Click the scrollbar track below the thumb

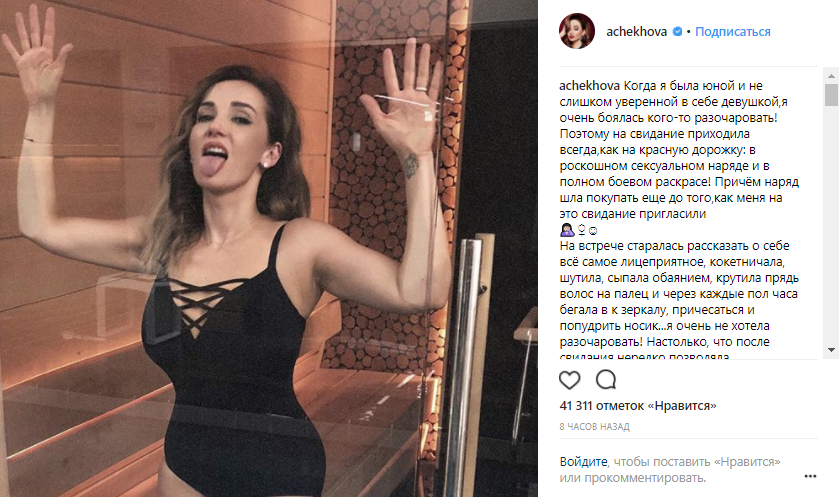pyautogui.click(x=831, y=225)
